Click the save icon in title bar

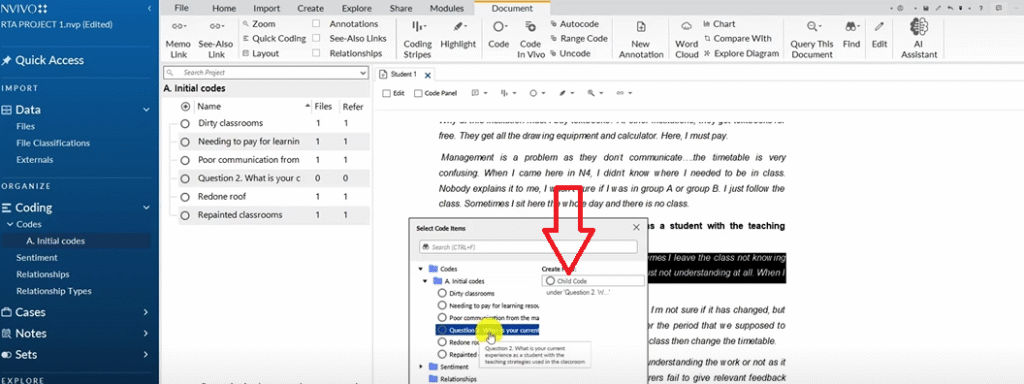[927, 8]
